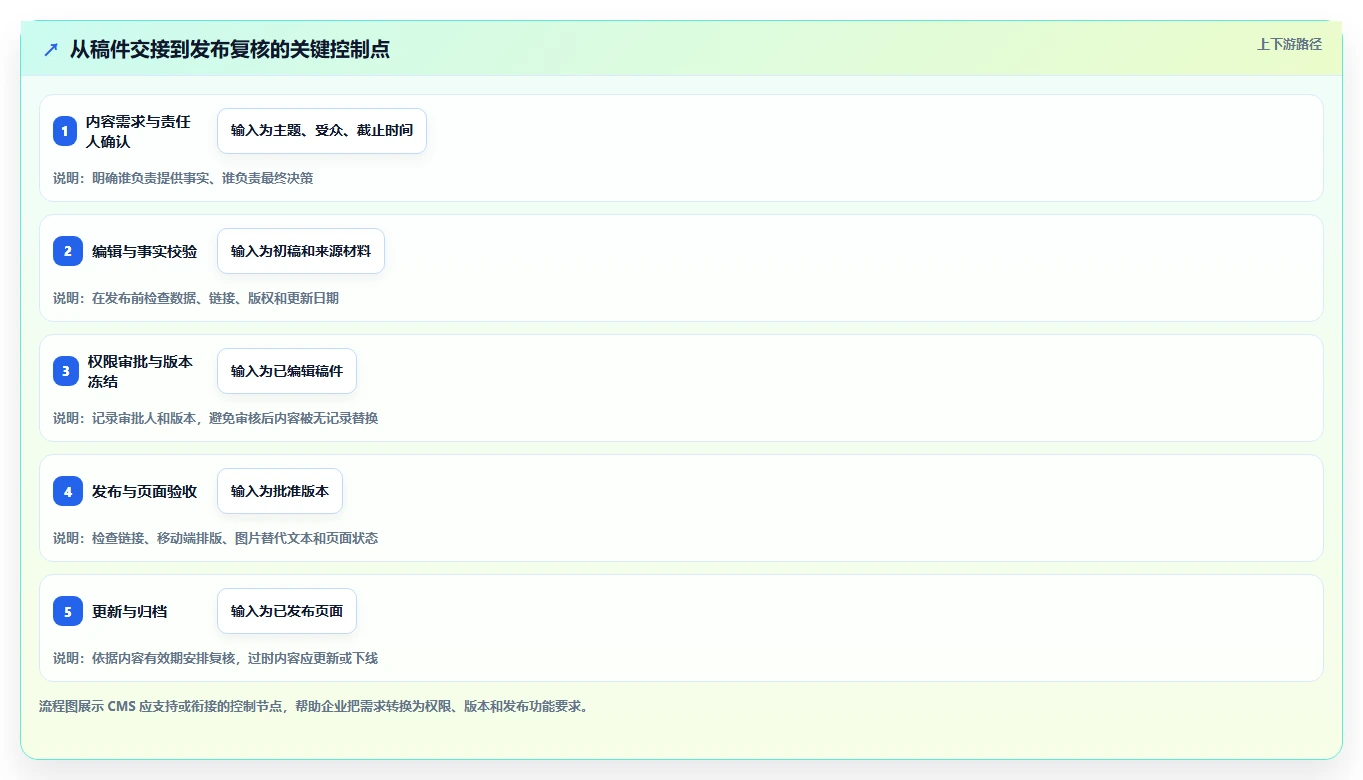The height and width of the screenshot is (780, 1363).
Task: Click the 输入为初稿和来源材料 chip
Action: [301, 251]
